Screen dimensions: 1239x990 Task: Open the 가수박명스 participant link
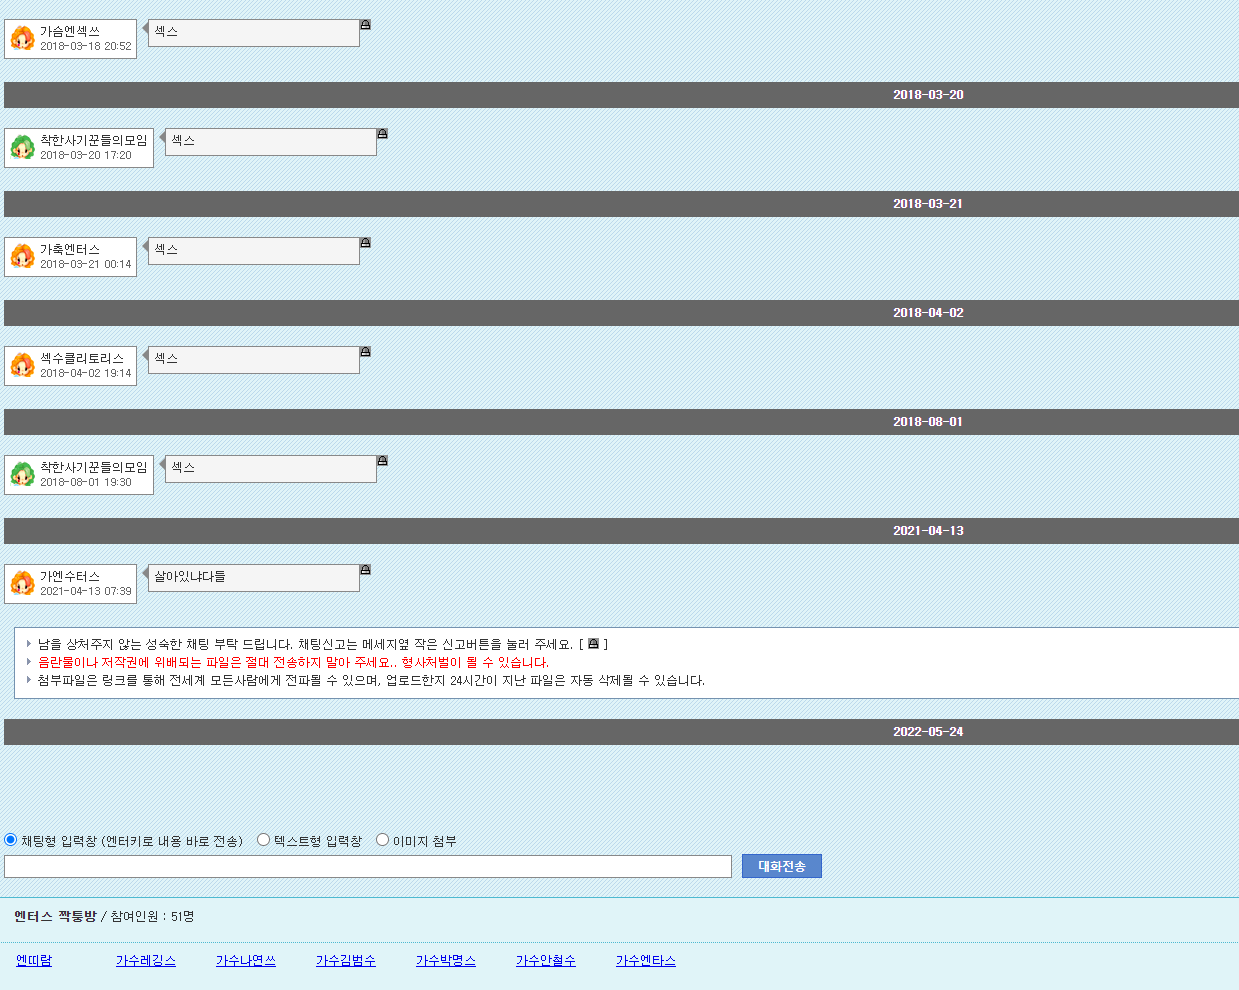click(446, 960)
